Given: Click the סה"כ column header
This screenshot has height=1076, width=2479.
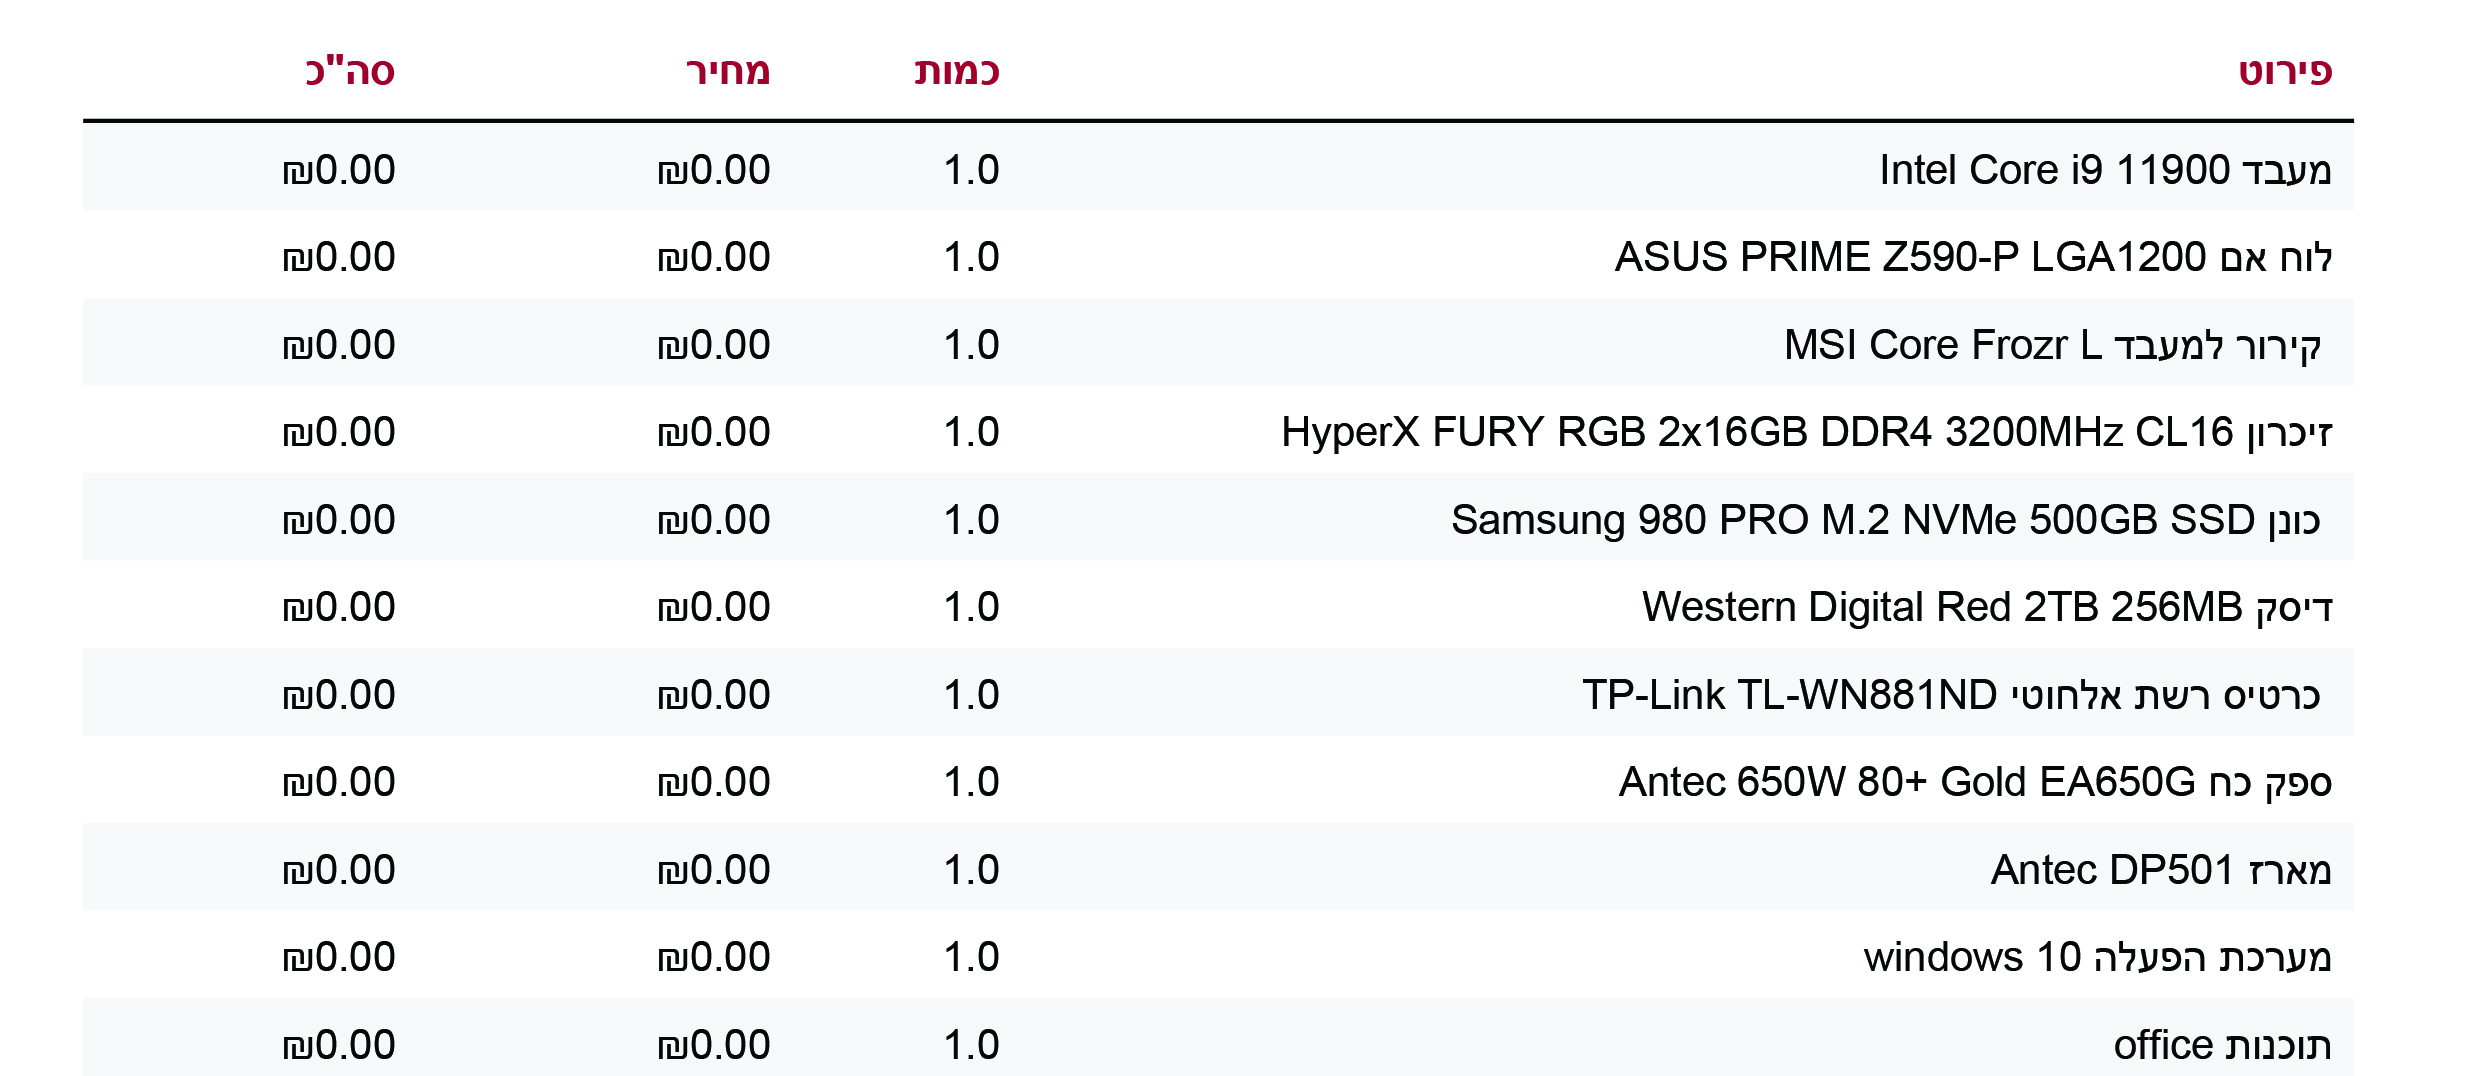Looking at the screenshot, I should click(350, 72).
